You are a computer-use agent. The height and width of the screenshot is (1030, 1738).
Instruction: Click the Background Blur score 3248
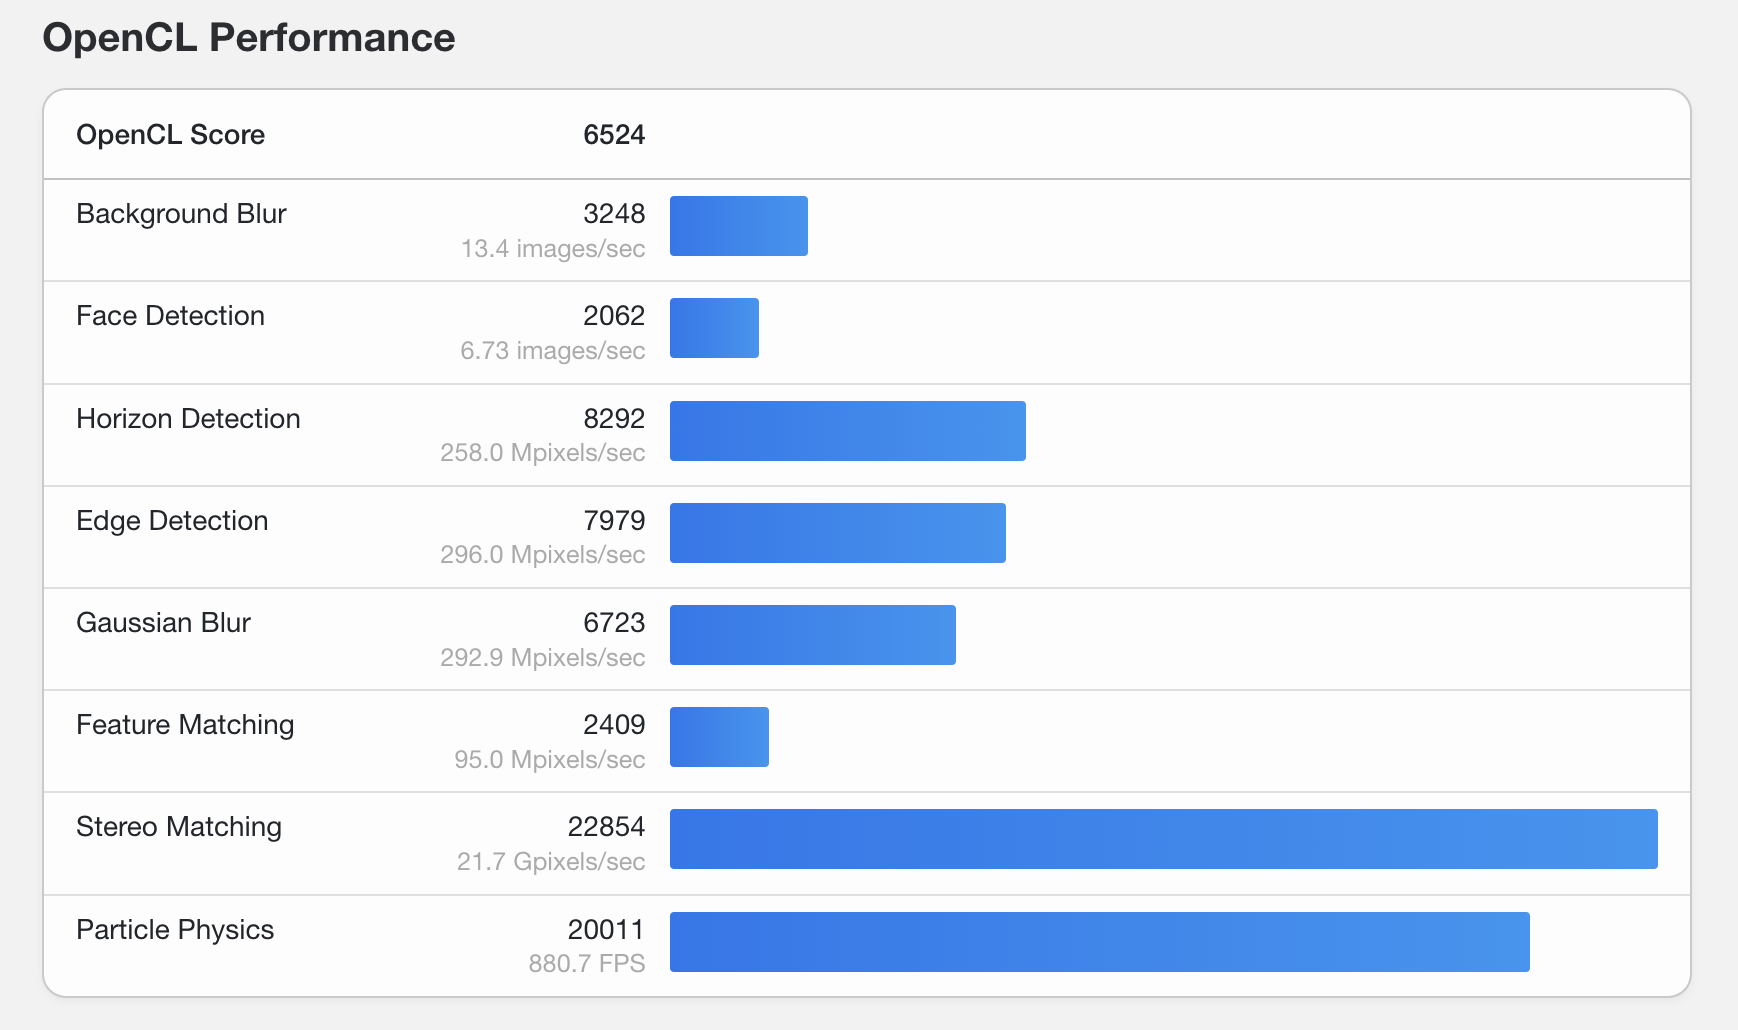[x=614, y=214]
